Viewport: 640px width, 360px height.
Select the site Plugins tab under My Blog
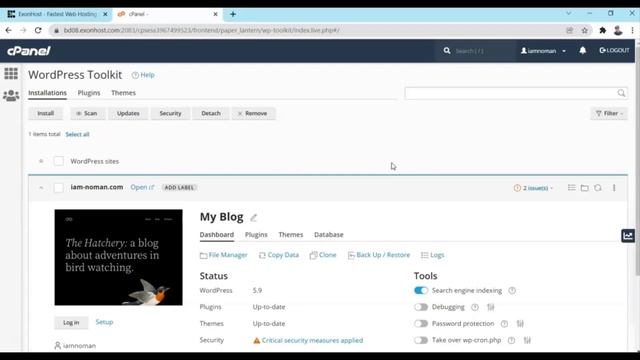click(x=256, y=235)
